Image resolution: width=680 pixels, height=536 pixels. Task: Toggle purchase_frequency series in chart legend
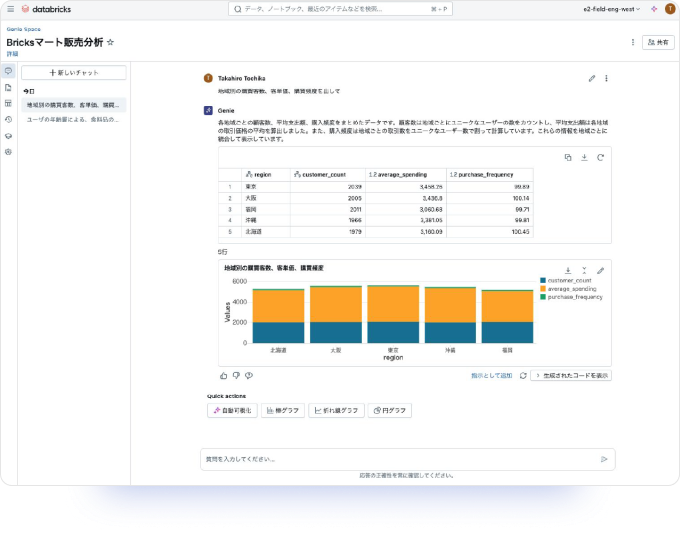point(570,297)
